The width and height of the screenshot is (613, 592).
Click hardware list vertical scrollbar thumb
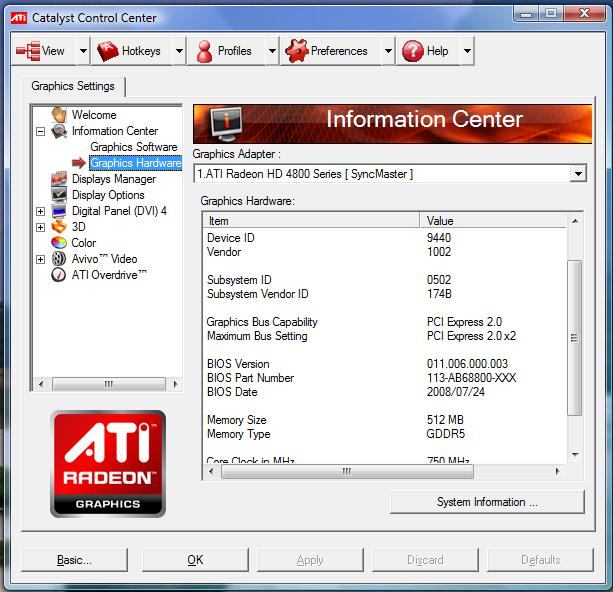coord(574,338)
